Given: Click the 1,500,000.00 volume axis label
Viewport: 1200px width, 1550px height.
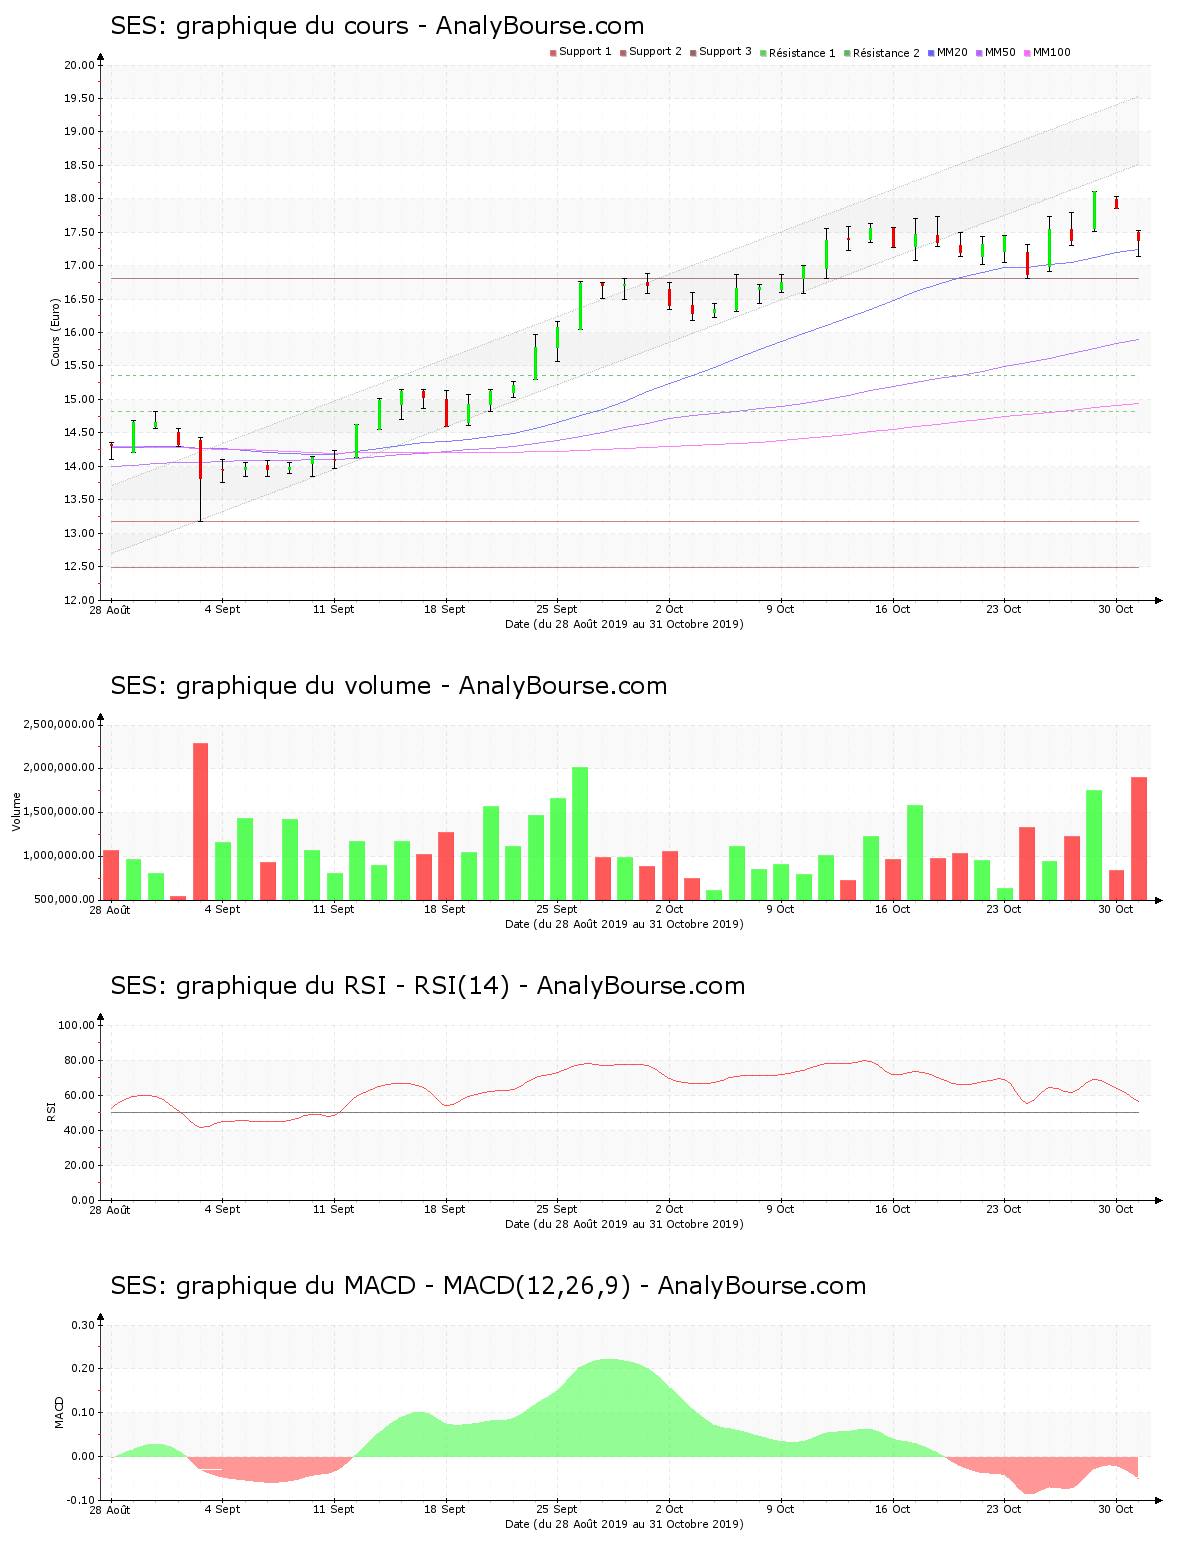Looking at the screenshot, I should (x=59, y=812).
